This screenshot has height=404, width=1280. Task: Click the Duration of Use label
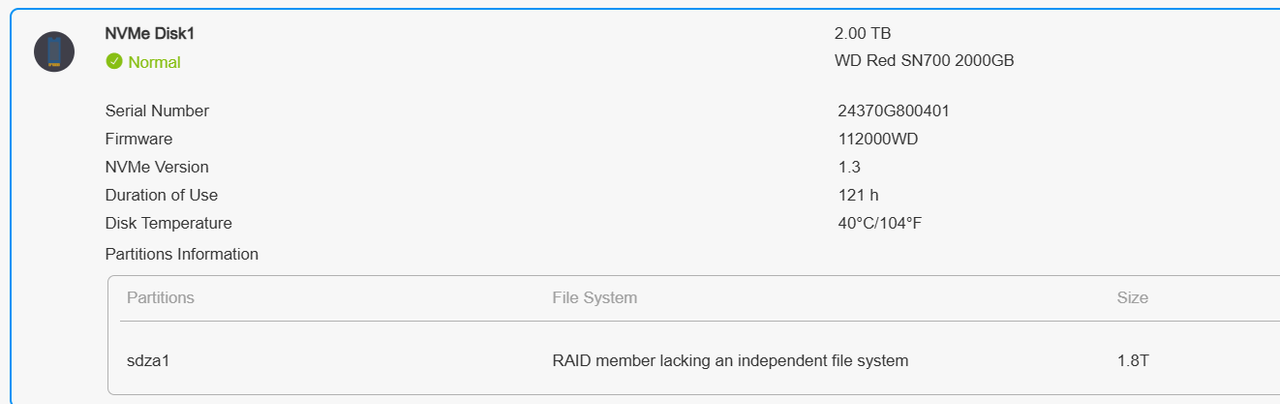pyautogui.click(x=161, y=195)
